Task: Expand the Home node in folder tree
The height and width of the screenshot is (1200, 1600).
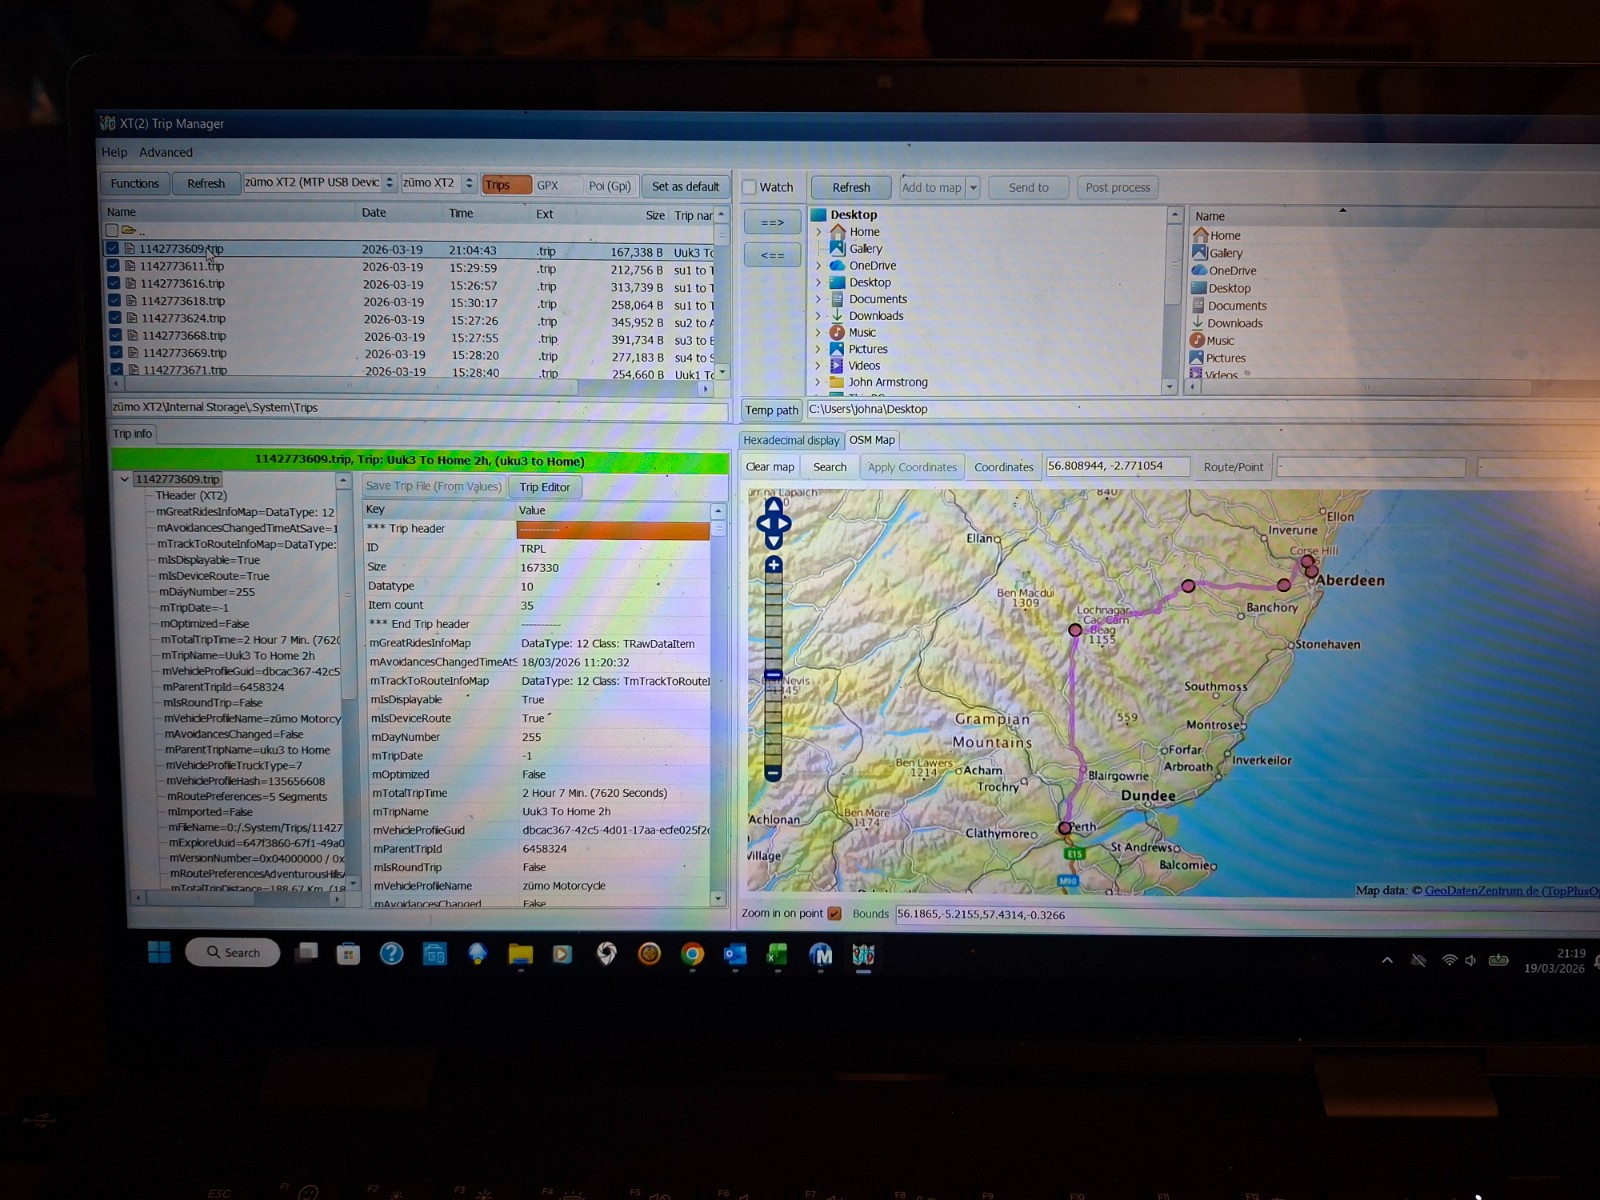Action: coord(818,231)
